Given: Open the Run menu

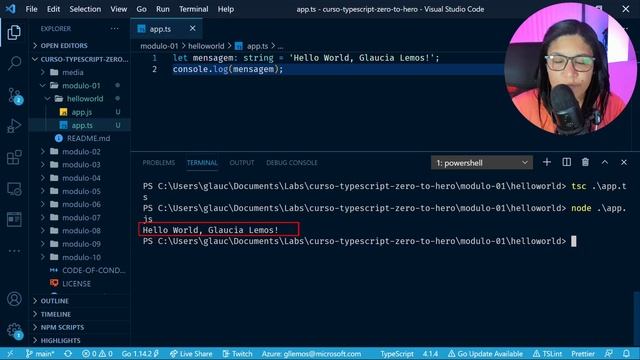Looking at the screenshot, I should [163, 9].
